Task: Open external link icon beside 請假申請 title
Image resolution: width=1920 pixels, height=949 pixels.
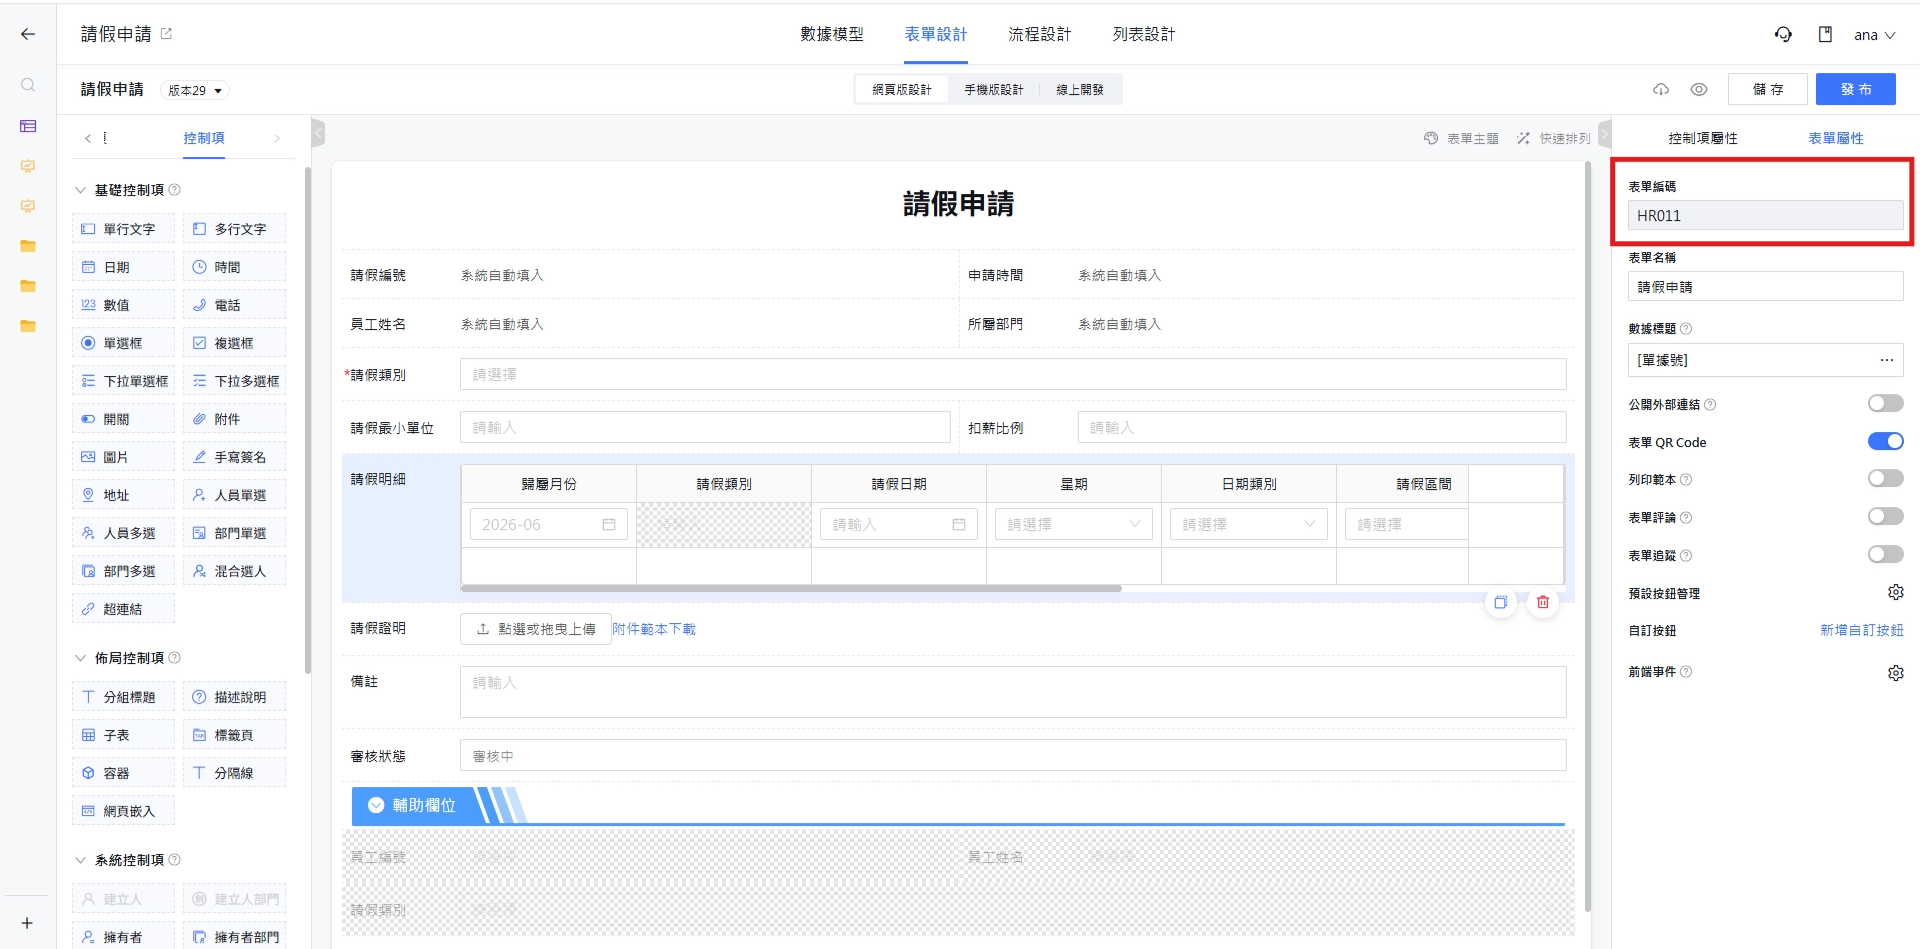Action: pyautogui.click(x=166, y=34)
